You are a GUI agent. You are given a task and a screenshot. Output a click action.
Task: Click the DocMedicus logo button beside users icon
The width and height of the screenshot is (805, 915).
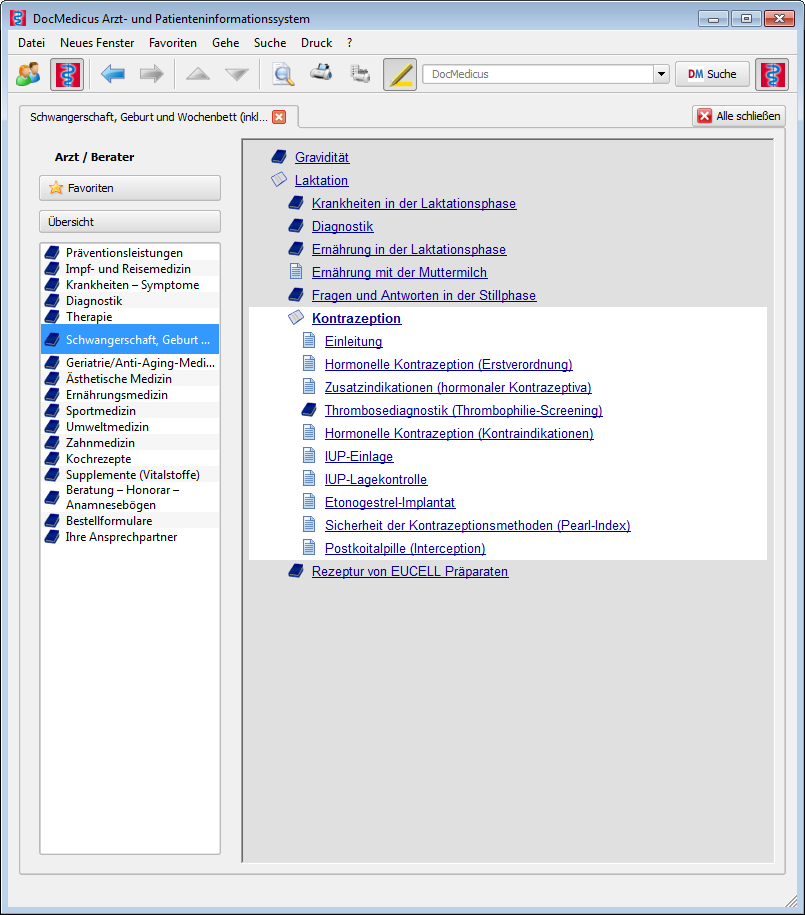coord(67,74)
